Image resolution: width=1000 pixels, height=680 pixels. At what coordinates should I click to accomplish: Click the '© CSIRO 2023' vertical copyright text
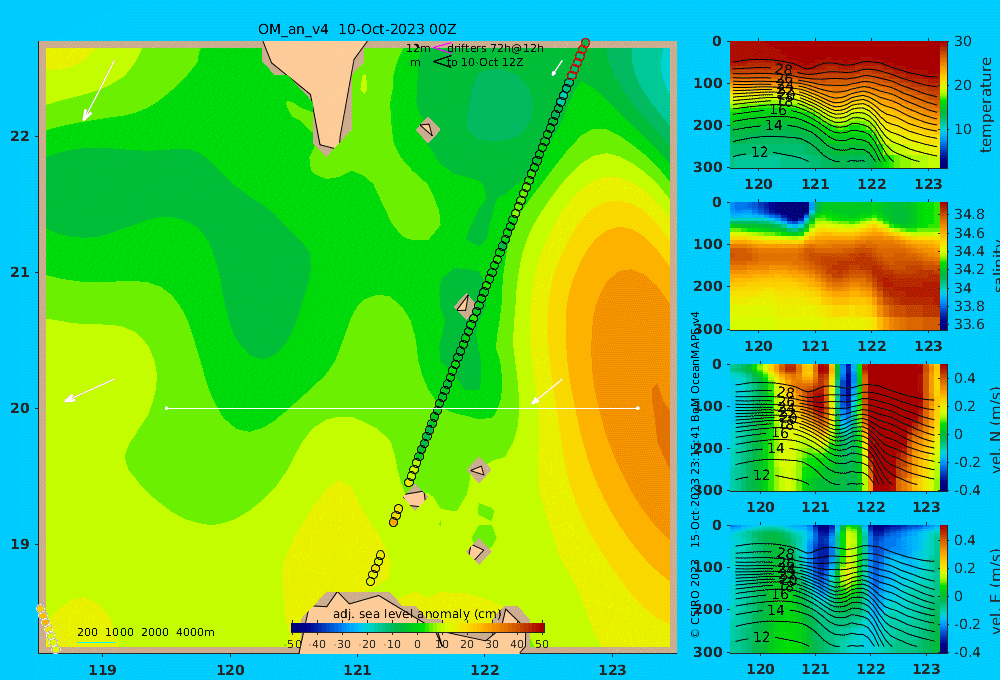(x=695, y=598)
